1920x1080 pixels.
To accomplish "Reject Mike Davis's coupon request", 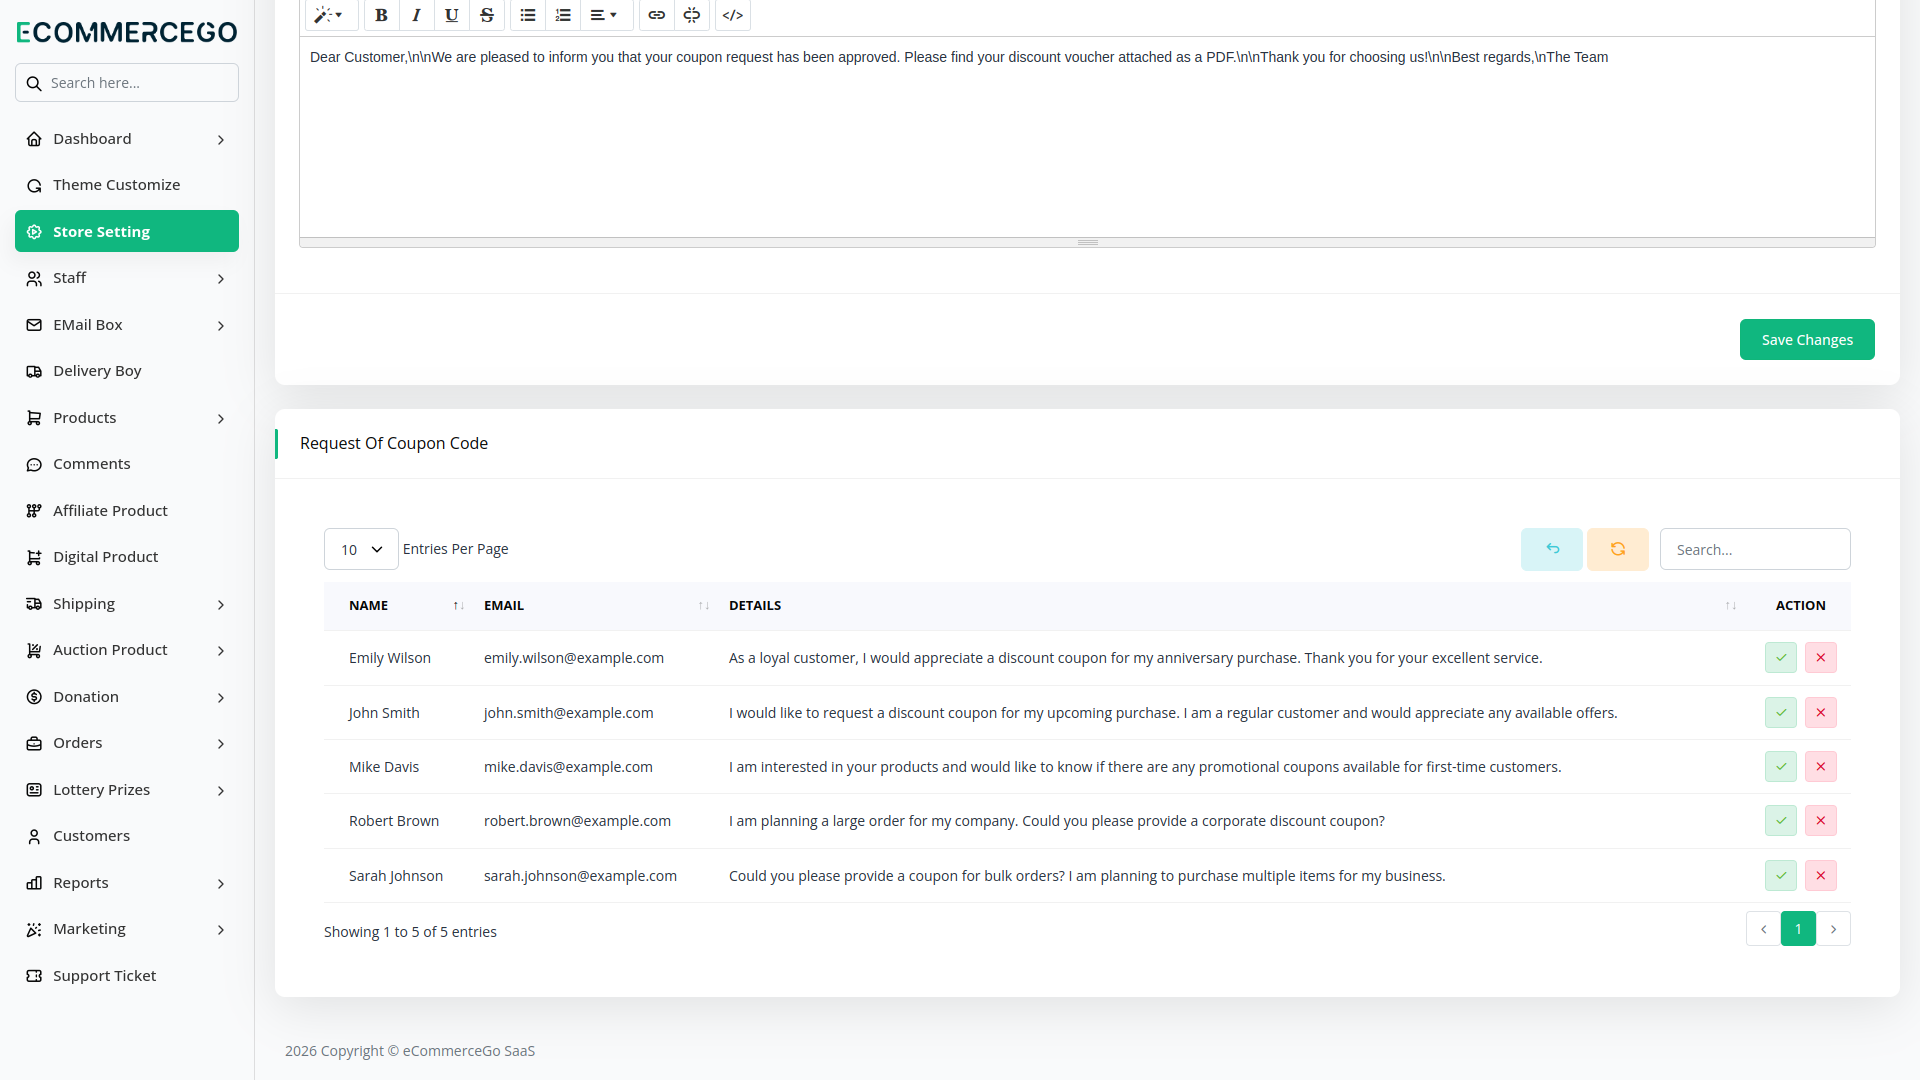I will [1821, 767].
